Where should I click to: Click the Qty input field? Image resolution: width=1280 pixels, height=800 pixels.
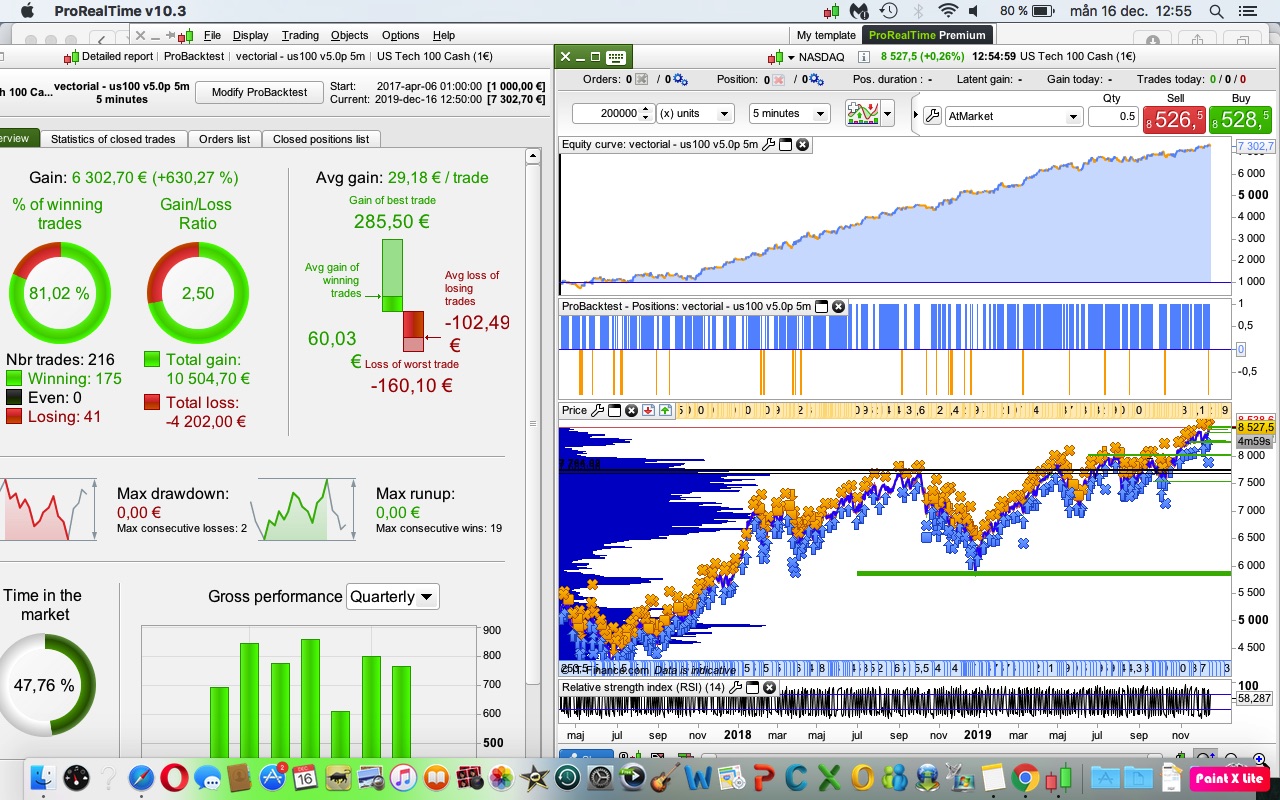pyautogui.click(x=1113, y=116)
